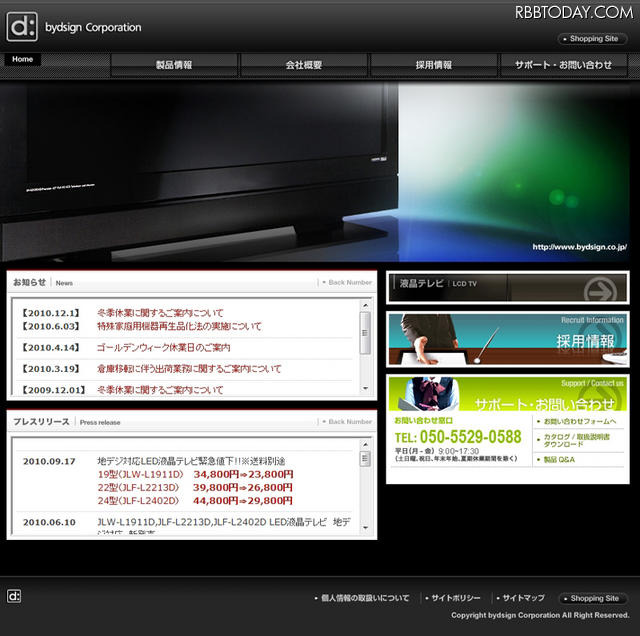The width and height of the screenshot is (640, 636).
Task: Click the お問い合わせフォームへ link
Action: click(580, 421)
